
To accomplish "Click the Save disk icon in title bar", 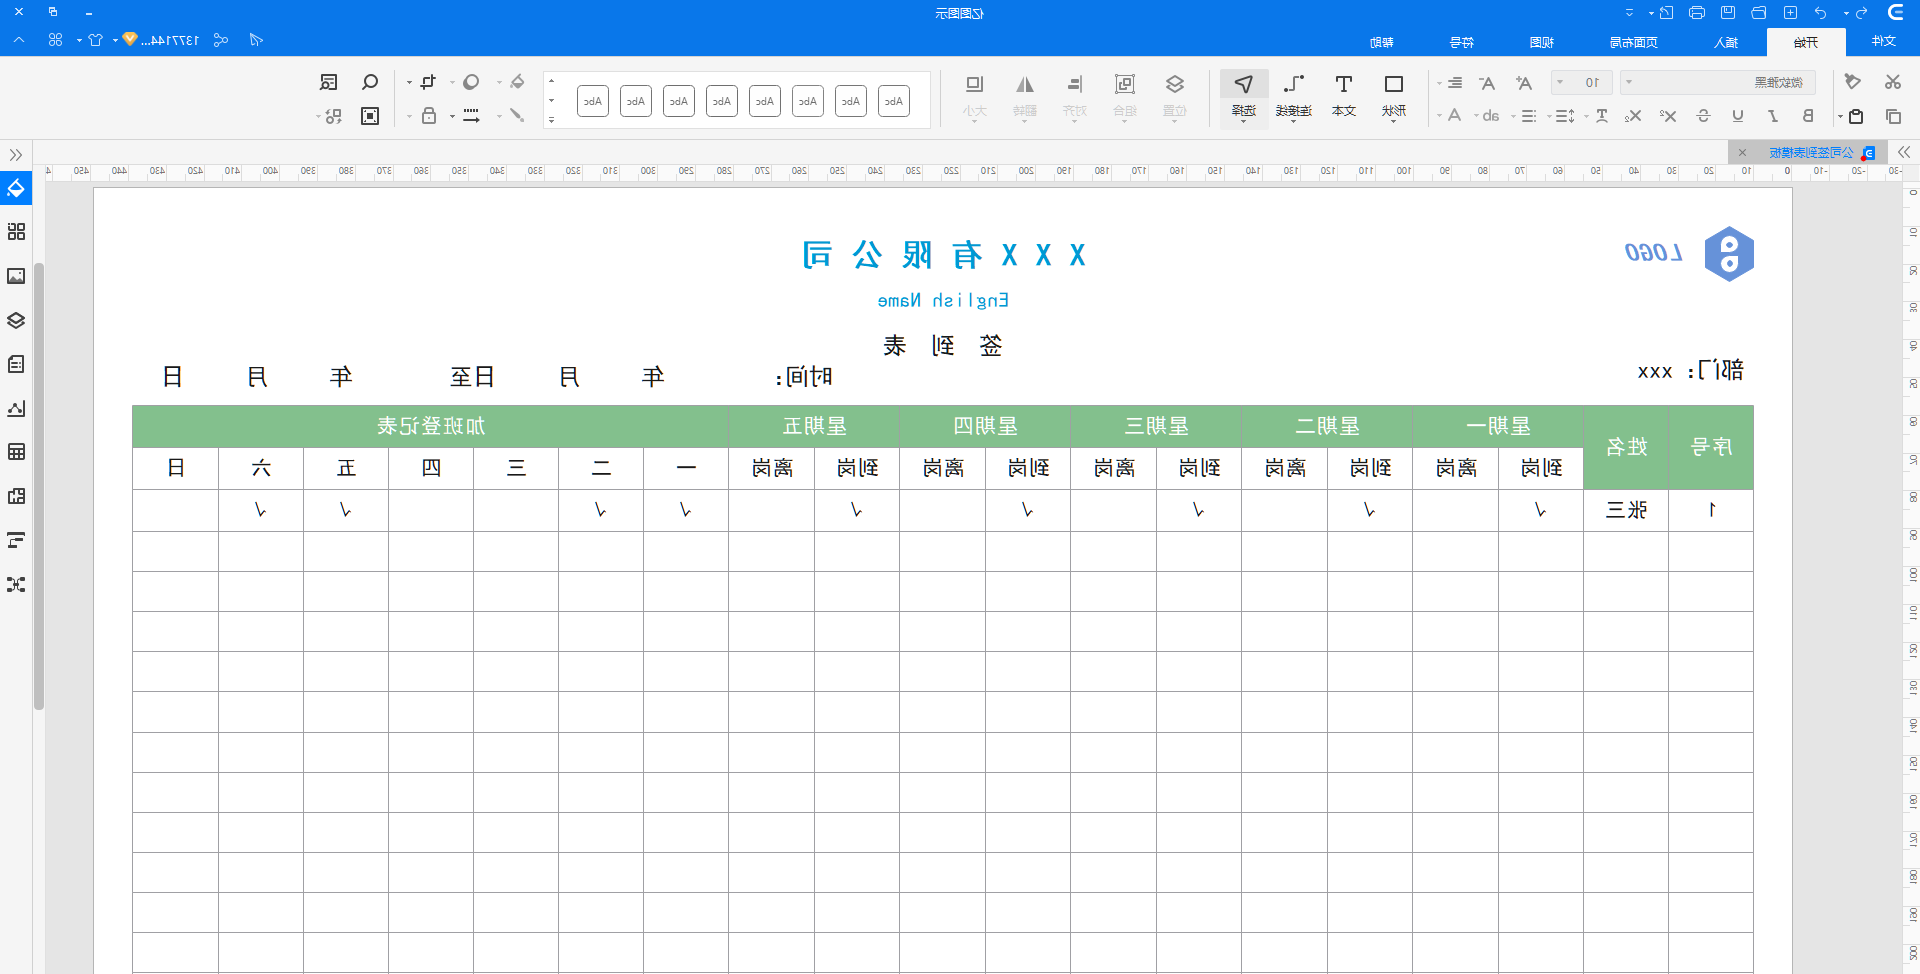I will 1728,13.
